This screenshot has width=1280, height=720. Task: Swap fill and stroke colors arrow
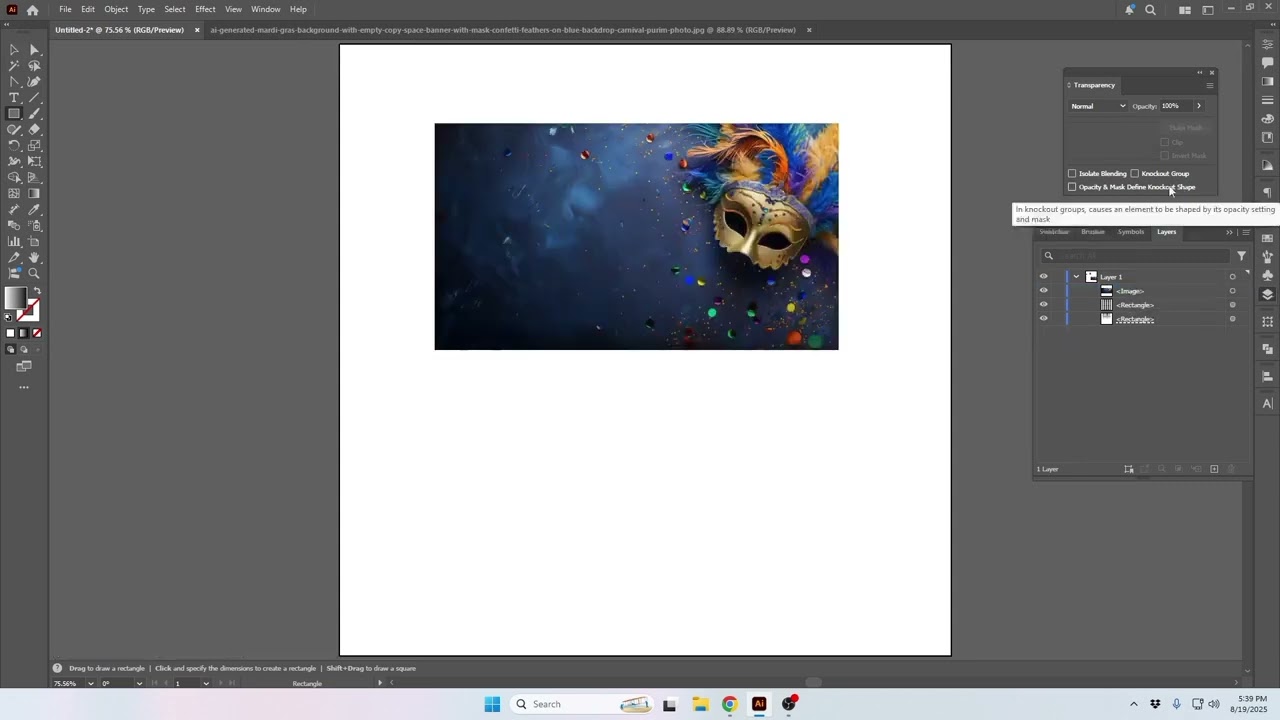tap(37, 291)
